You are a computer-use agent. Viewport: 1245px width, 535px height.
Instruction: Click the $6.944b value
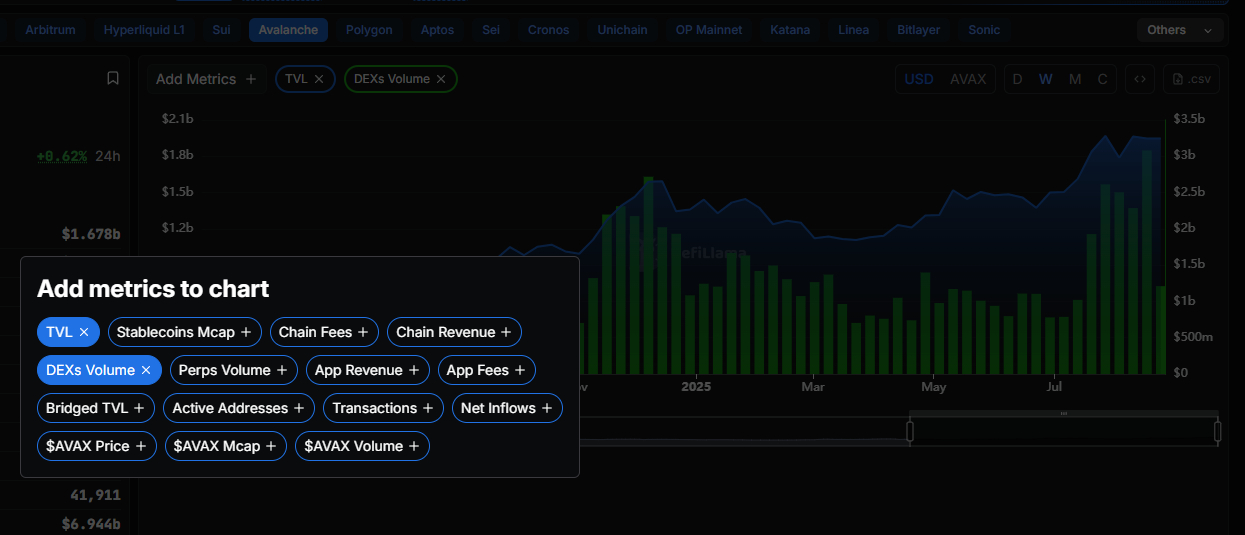(x=91, y=524)
